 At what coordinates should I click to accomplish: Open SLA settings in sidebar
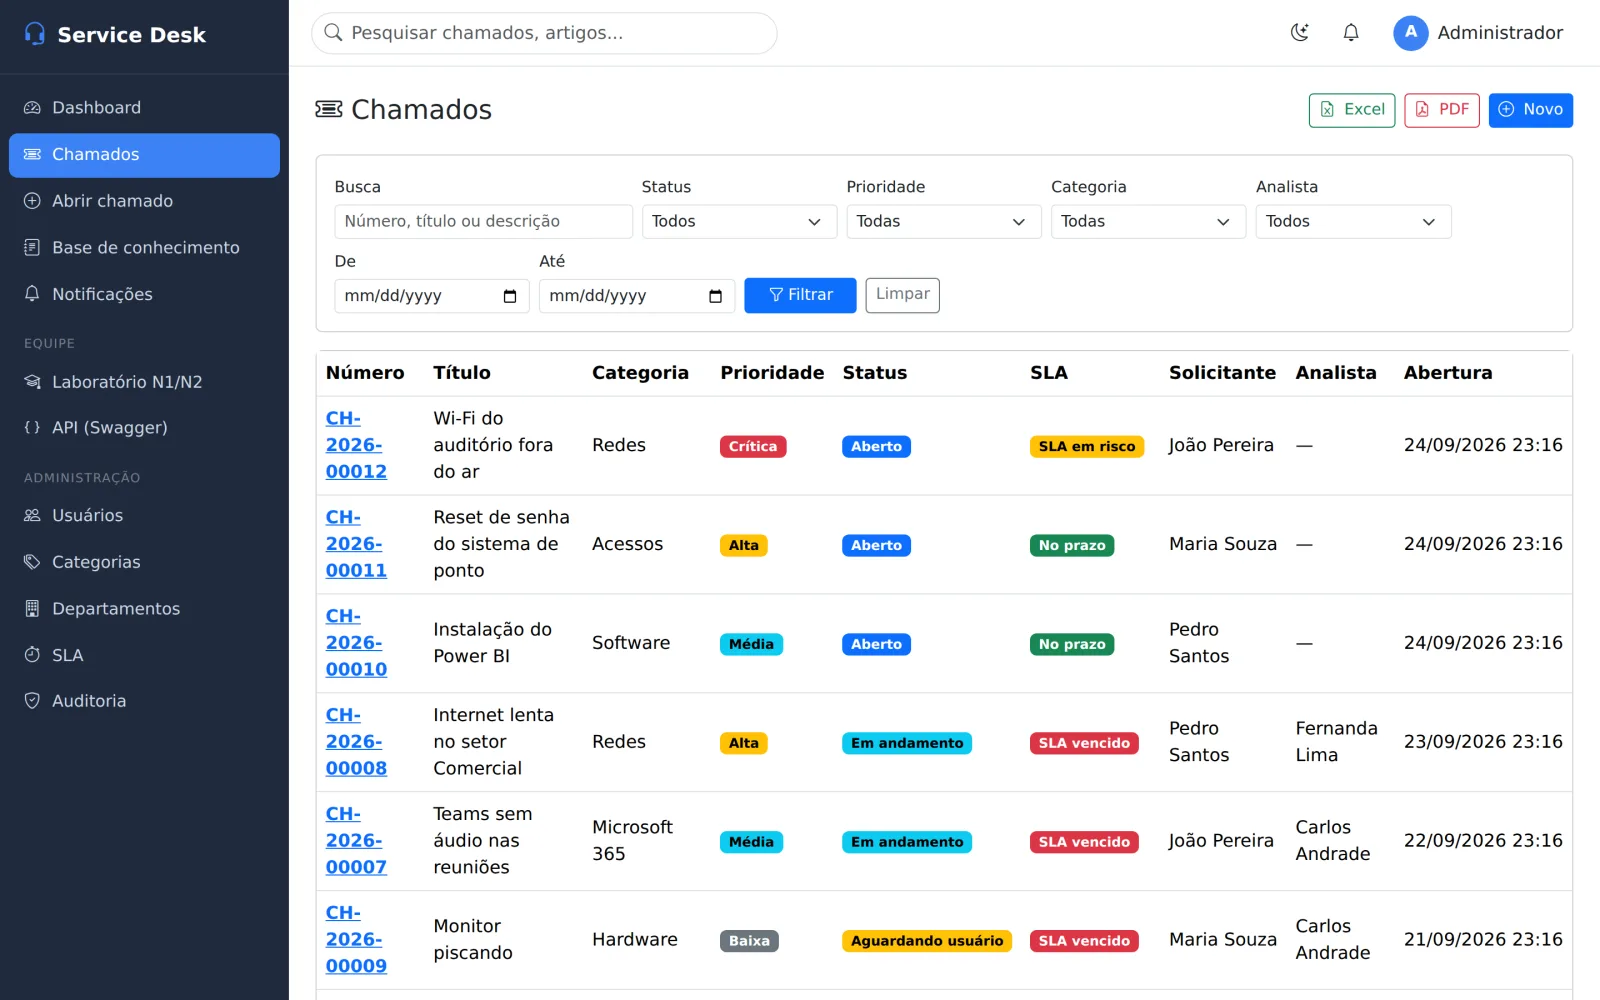pyautogui.click(x=144, y=655)
